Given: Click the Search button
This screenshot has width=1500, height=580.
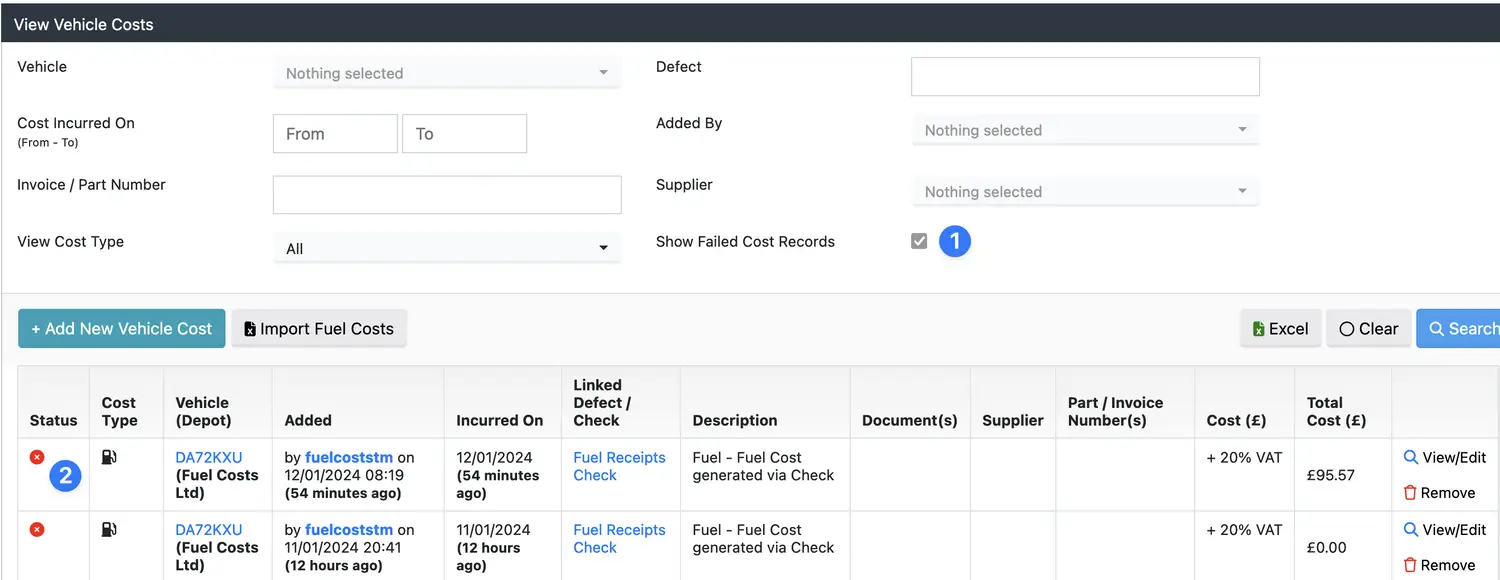Looking at the screenshot, I should tap(1462, 328).
